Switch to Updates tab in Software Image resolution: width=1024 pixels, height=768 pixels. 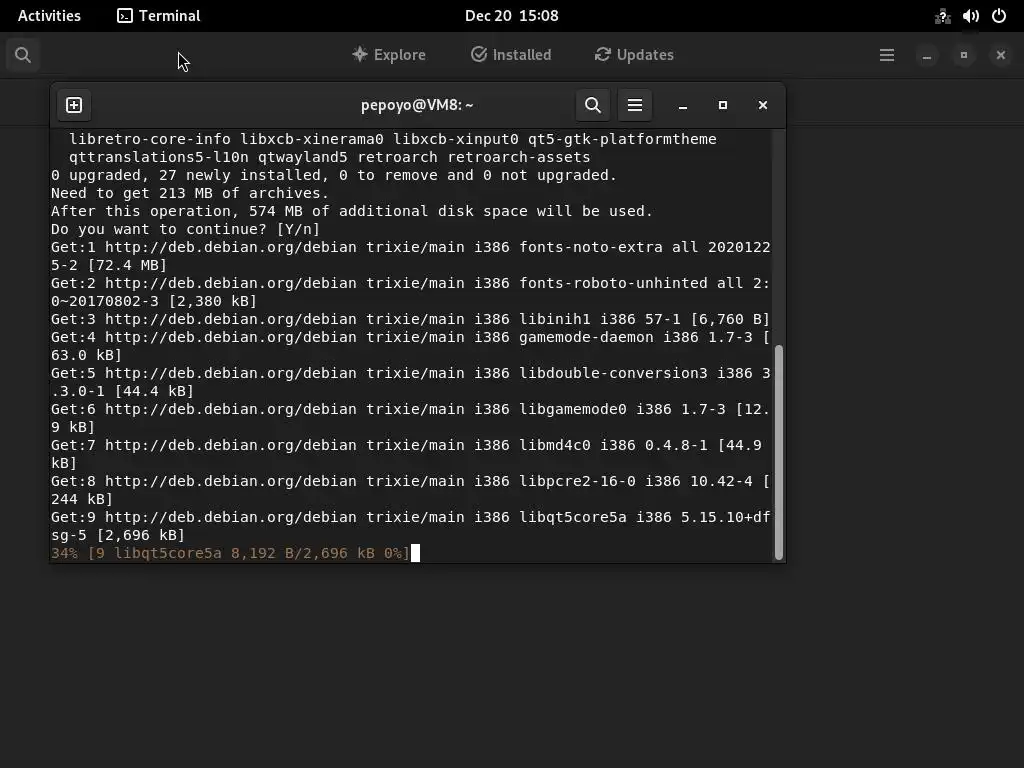click(x=634, y=55)
